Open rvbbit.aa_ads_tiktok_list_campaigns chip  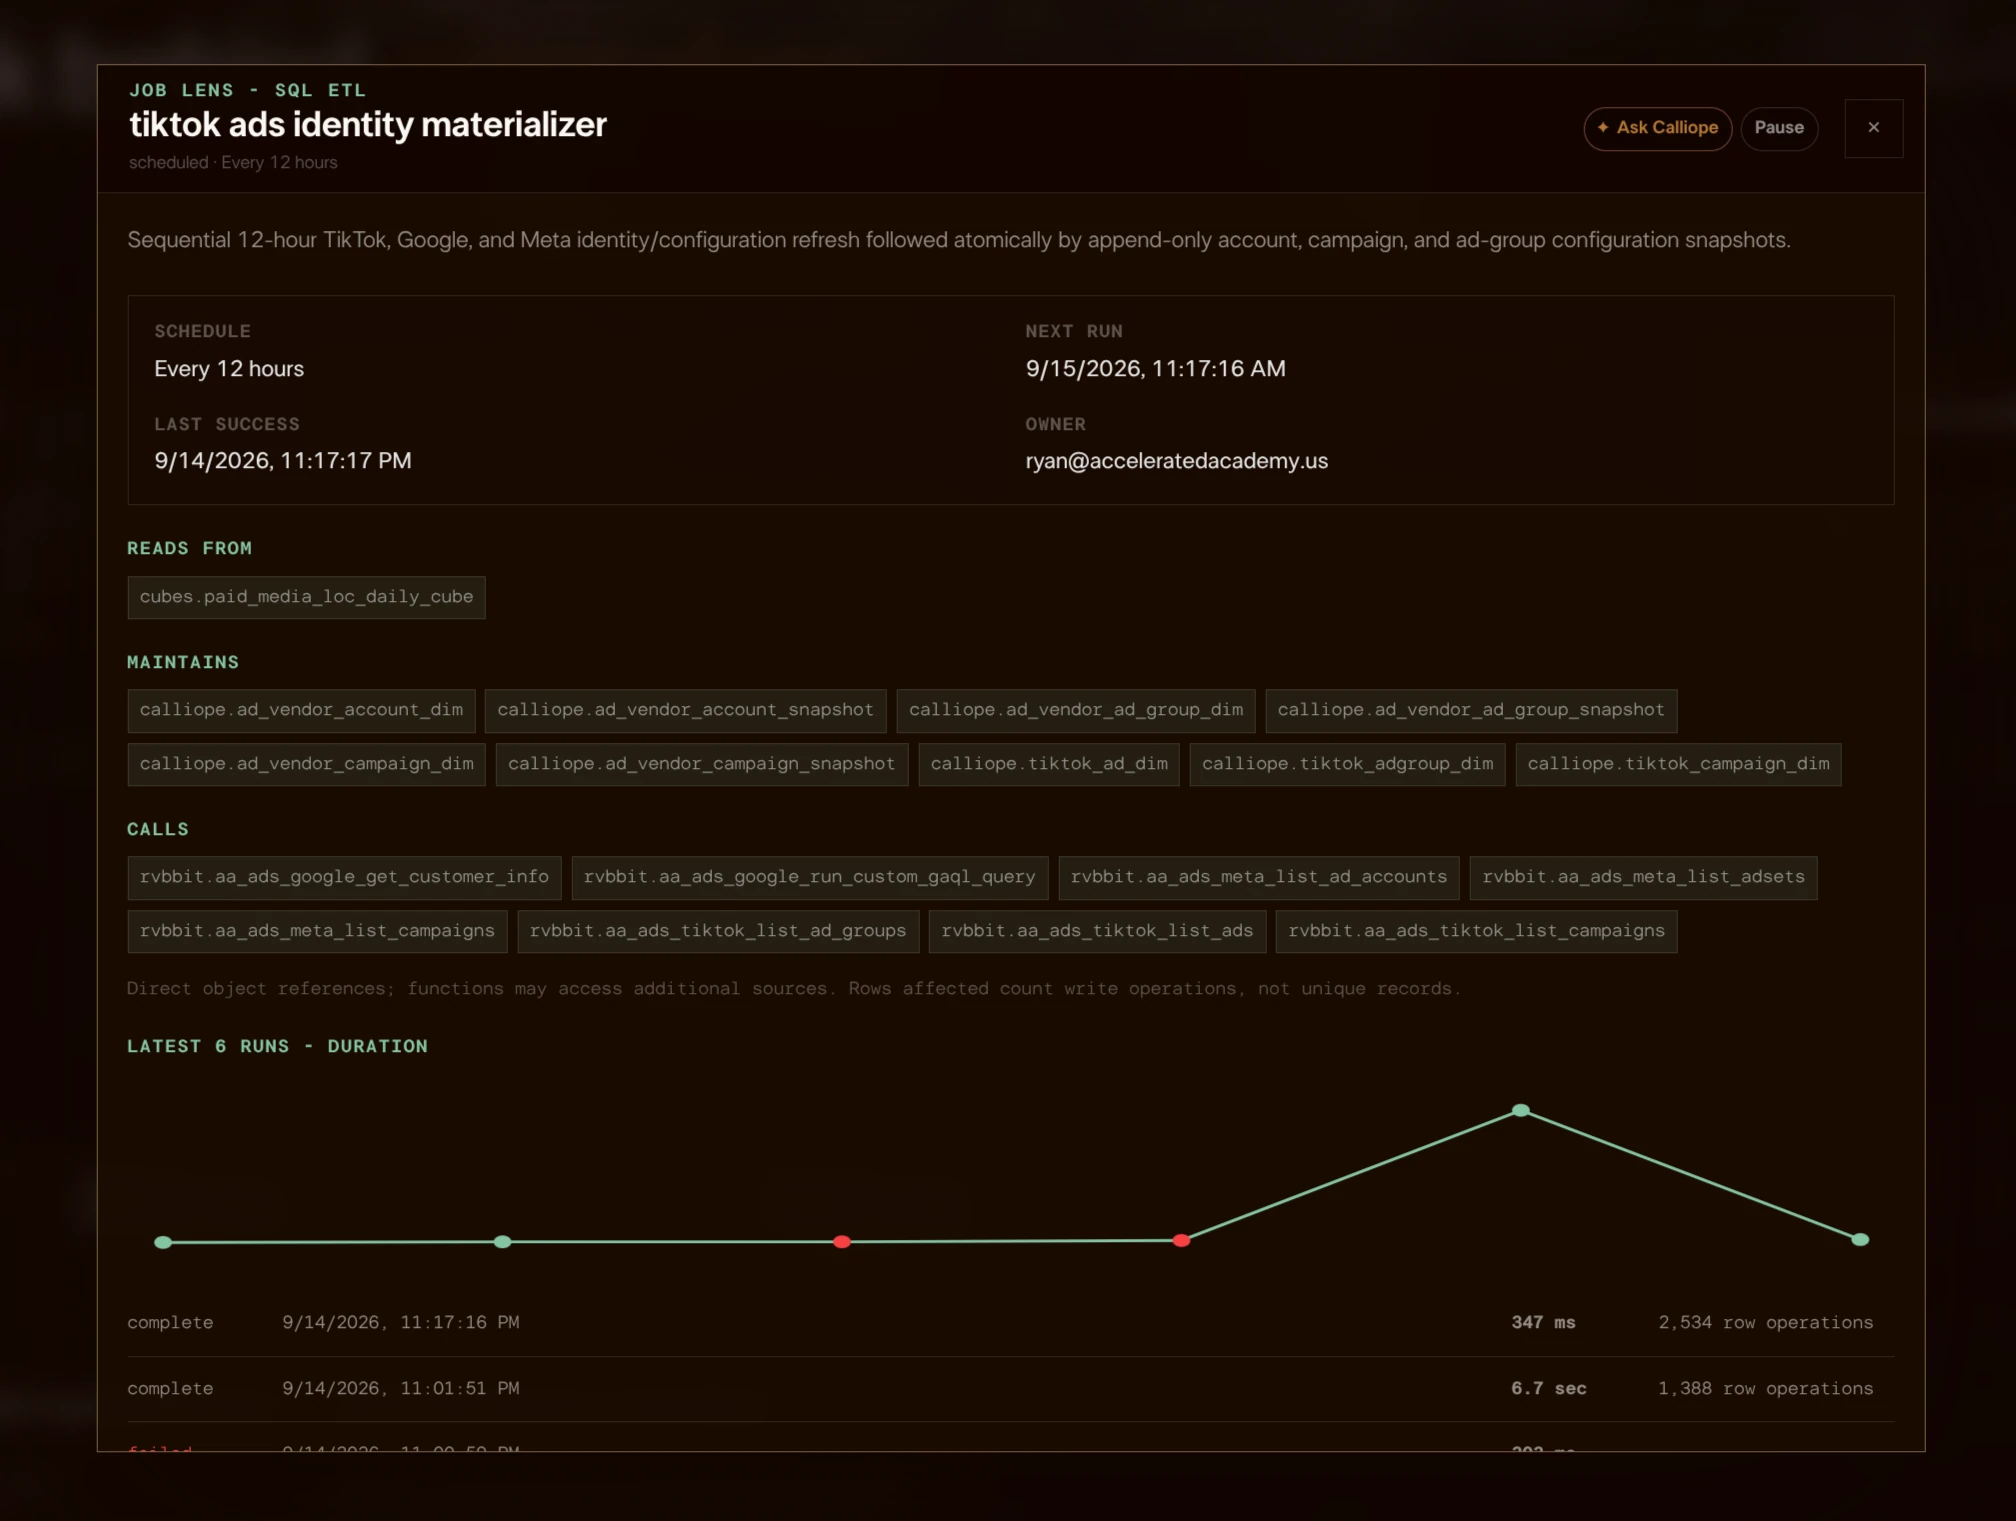[1476, 931]
